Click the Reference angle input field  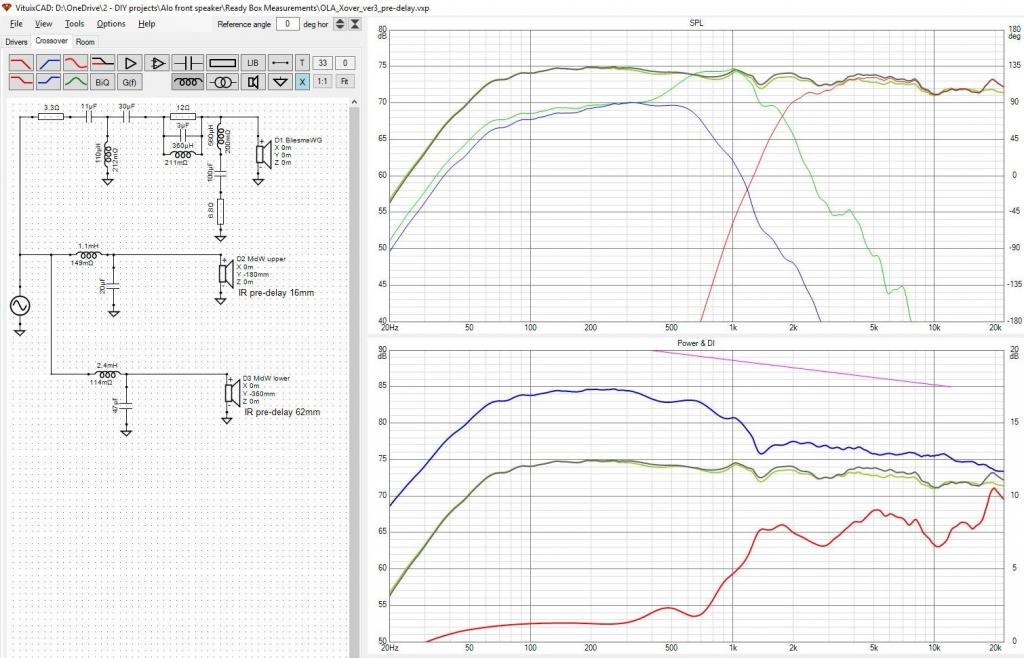[x=287, y=24]
